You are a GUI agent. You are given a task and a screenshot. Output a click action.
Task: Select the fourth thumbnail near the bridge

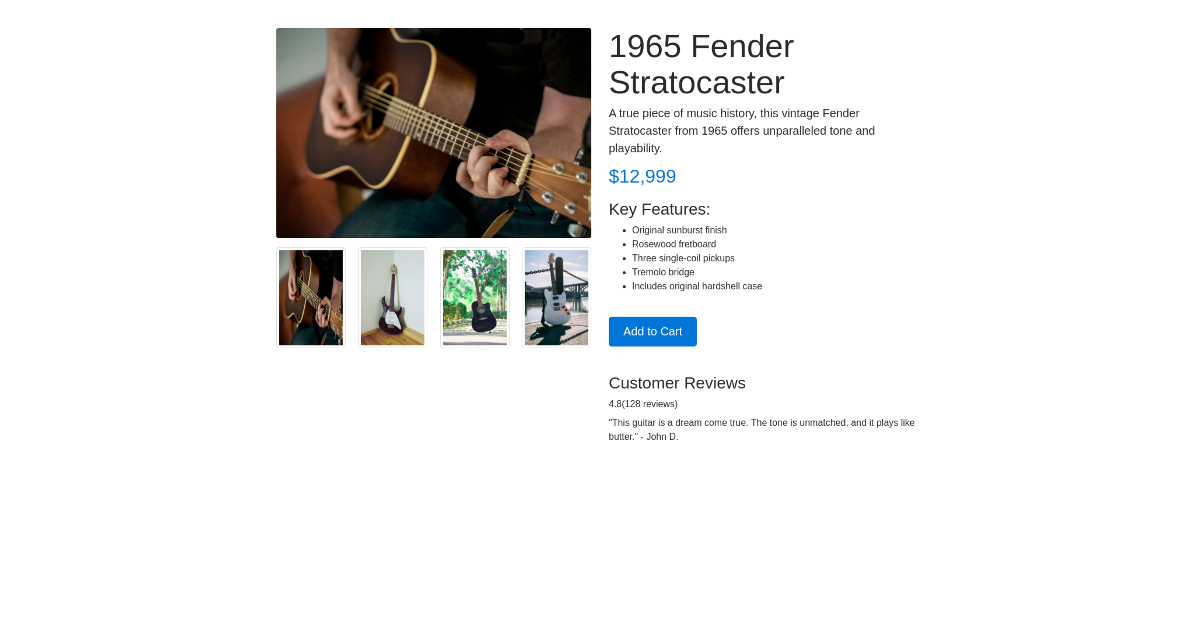coord(556,296)
